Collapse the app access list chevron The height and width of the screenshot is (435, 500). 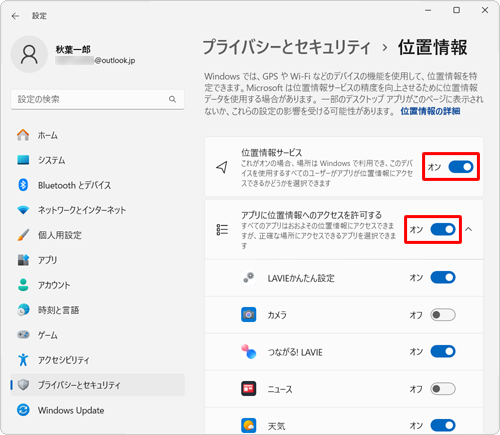tap(469, 229)
